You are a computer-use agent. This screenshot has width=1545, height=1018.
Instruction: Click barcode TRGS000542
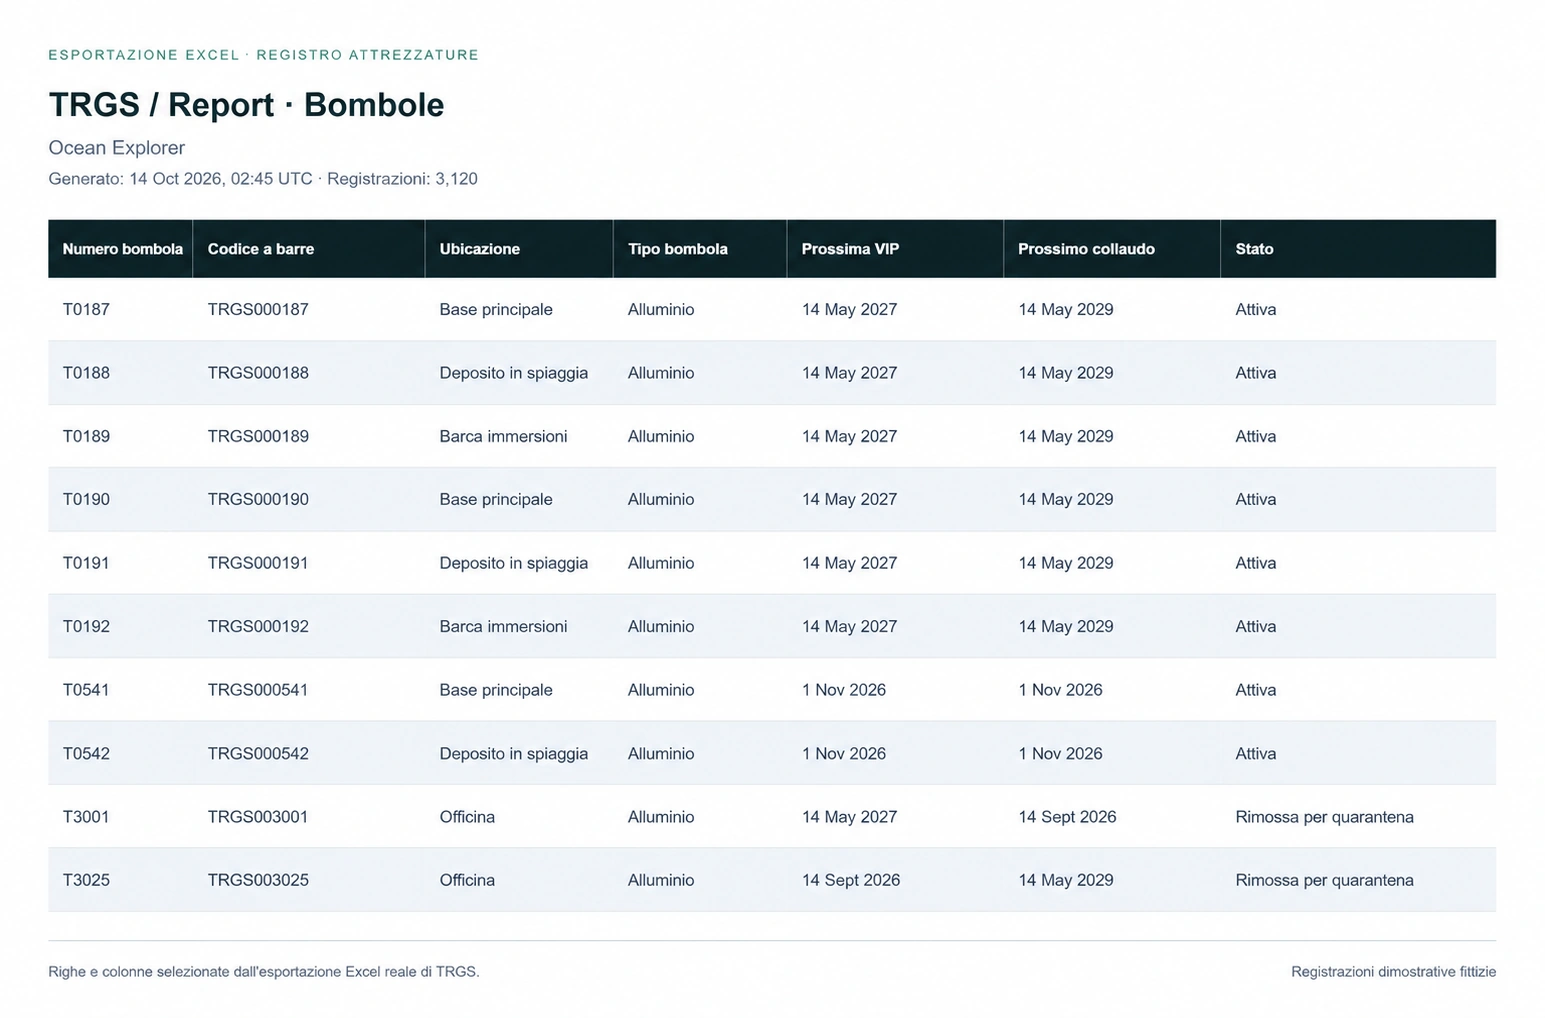point(258,754)
